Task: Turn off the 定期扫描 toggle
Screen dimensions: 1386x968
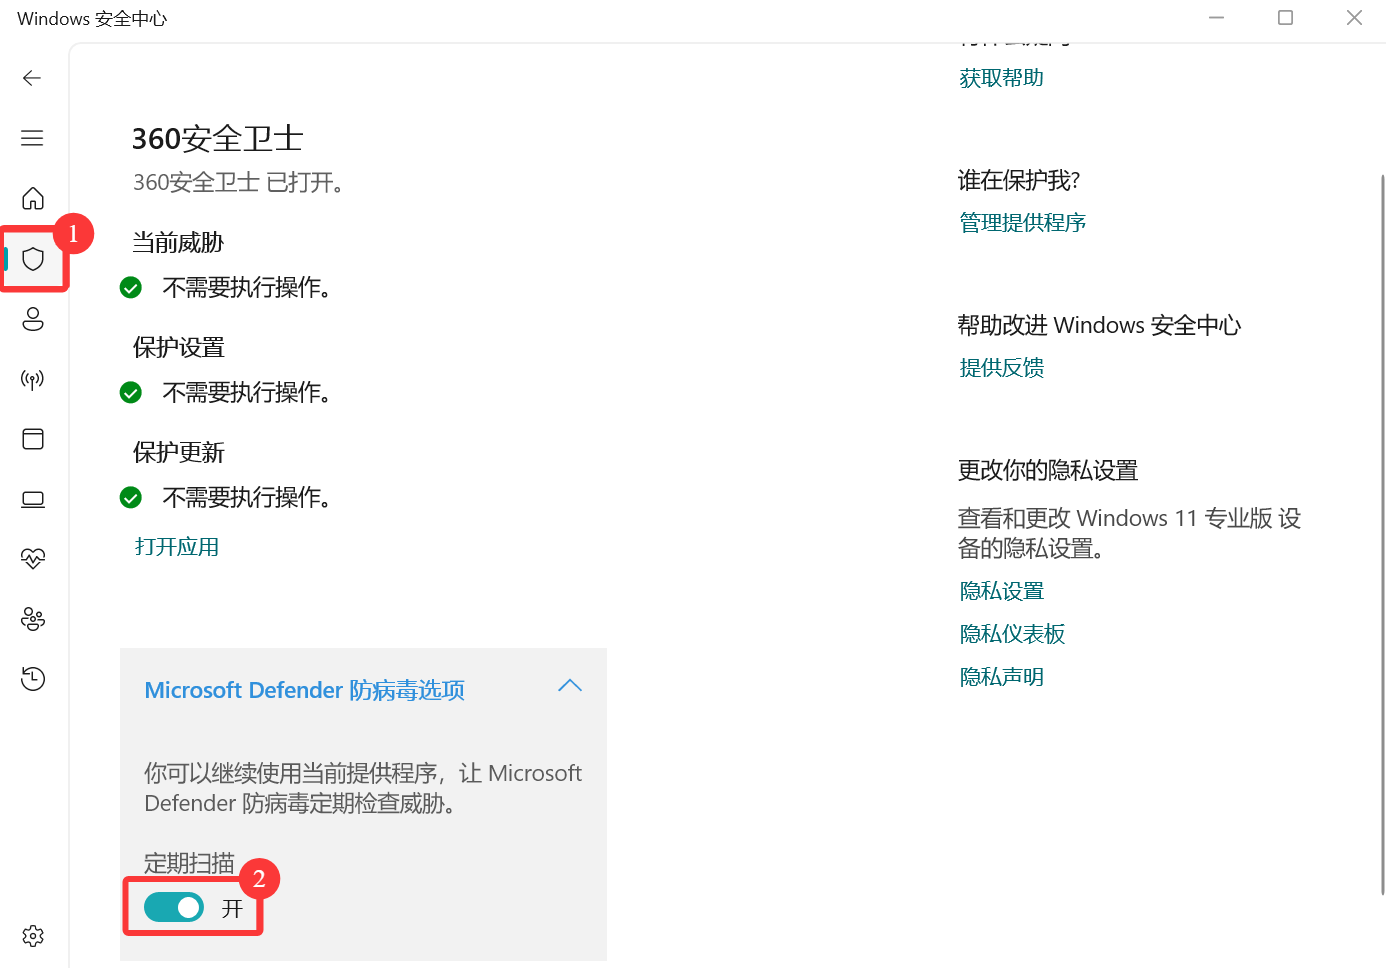Action: pyautogui.click(x=174, y=907)
